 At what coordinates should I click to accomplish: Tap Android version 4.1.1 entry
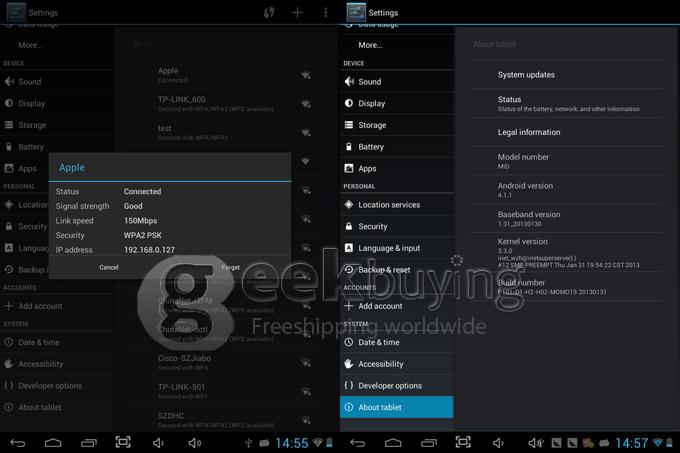tap(566, 189)
